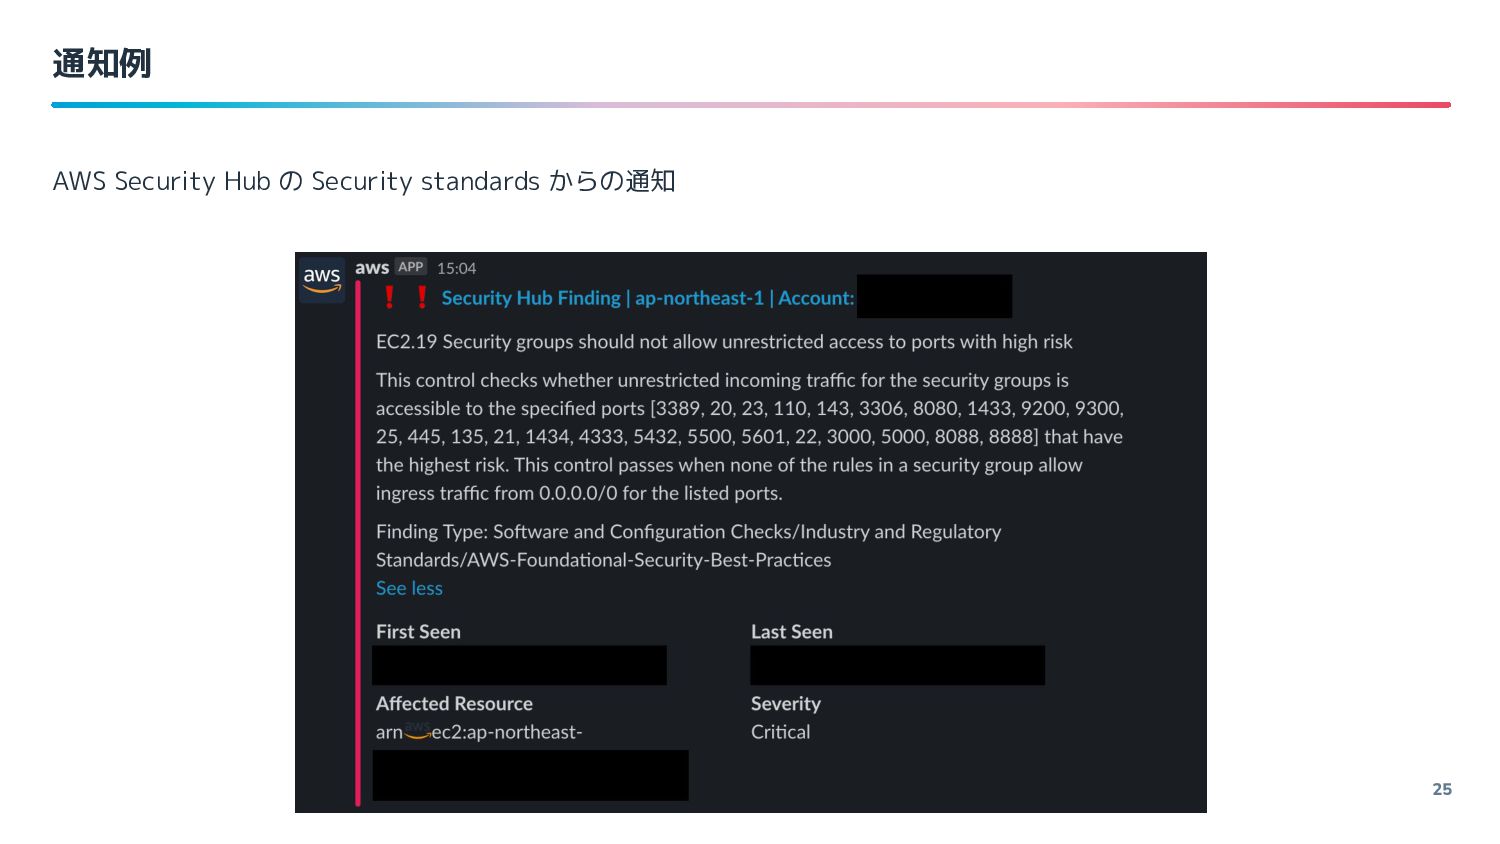
Task: Click the first red exclamation mark emoji
Action: point(390,298)
